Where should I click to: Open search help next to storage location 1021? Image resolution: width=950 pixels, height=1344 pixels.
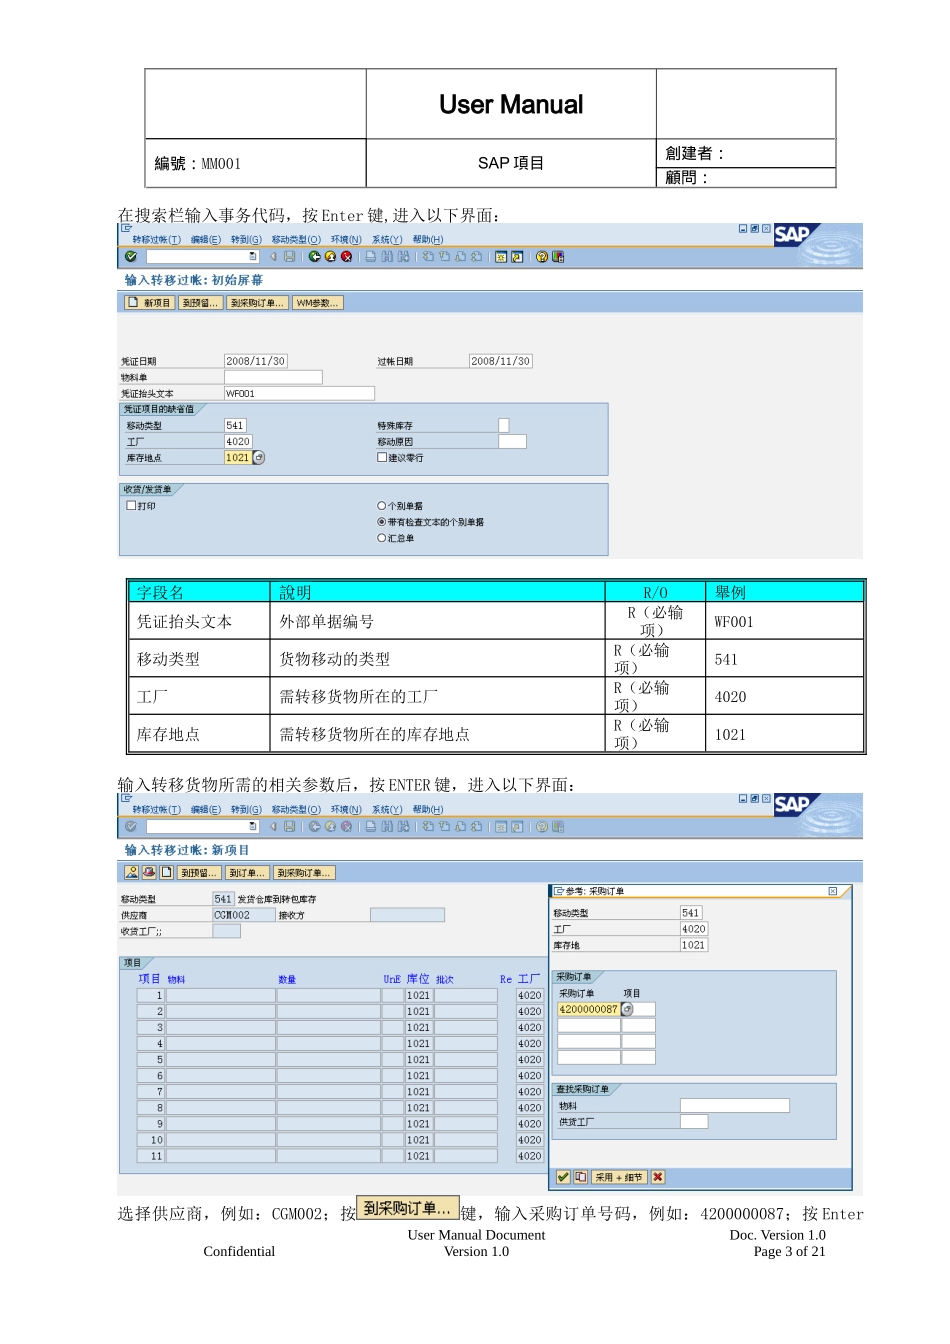(259, 458)
